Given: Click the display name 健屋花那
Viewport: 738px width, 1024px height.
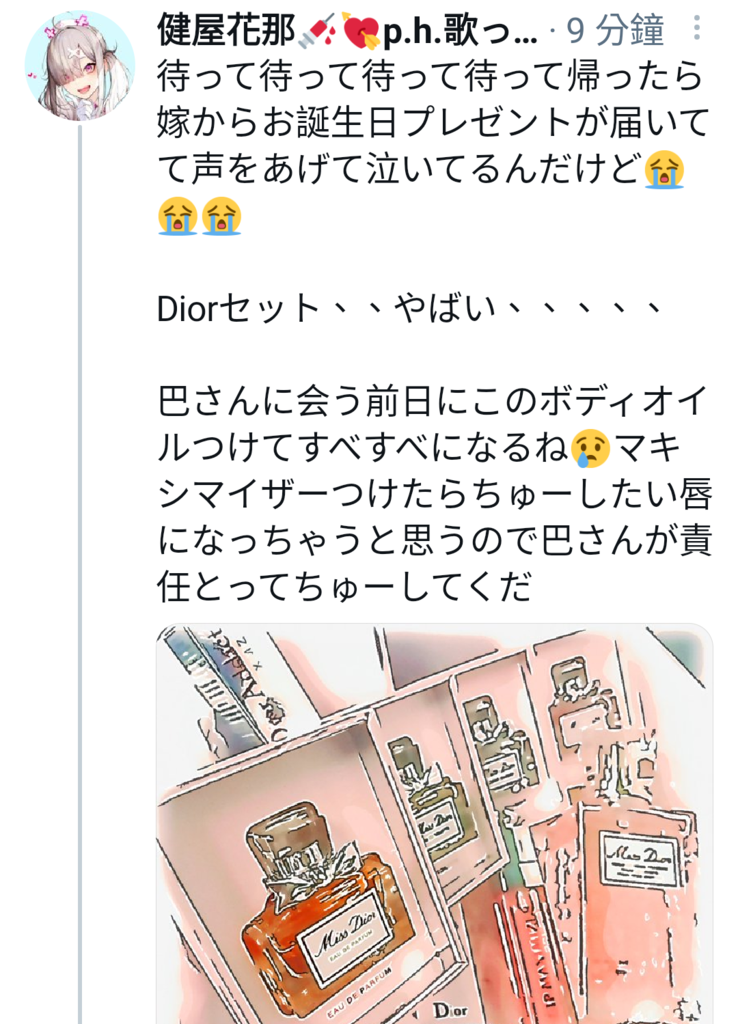Looking at the screenshot, I should 226,29.
